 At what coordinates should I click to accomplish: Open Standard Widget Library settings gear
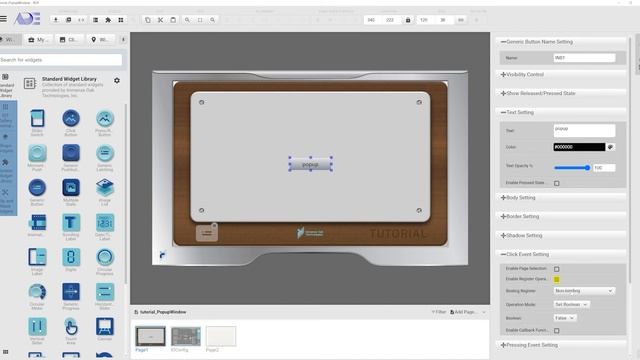click(x=117, y=80)
